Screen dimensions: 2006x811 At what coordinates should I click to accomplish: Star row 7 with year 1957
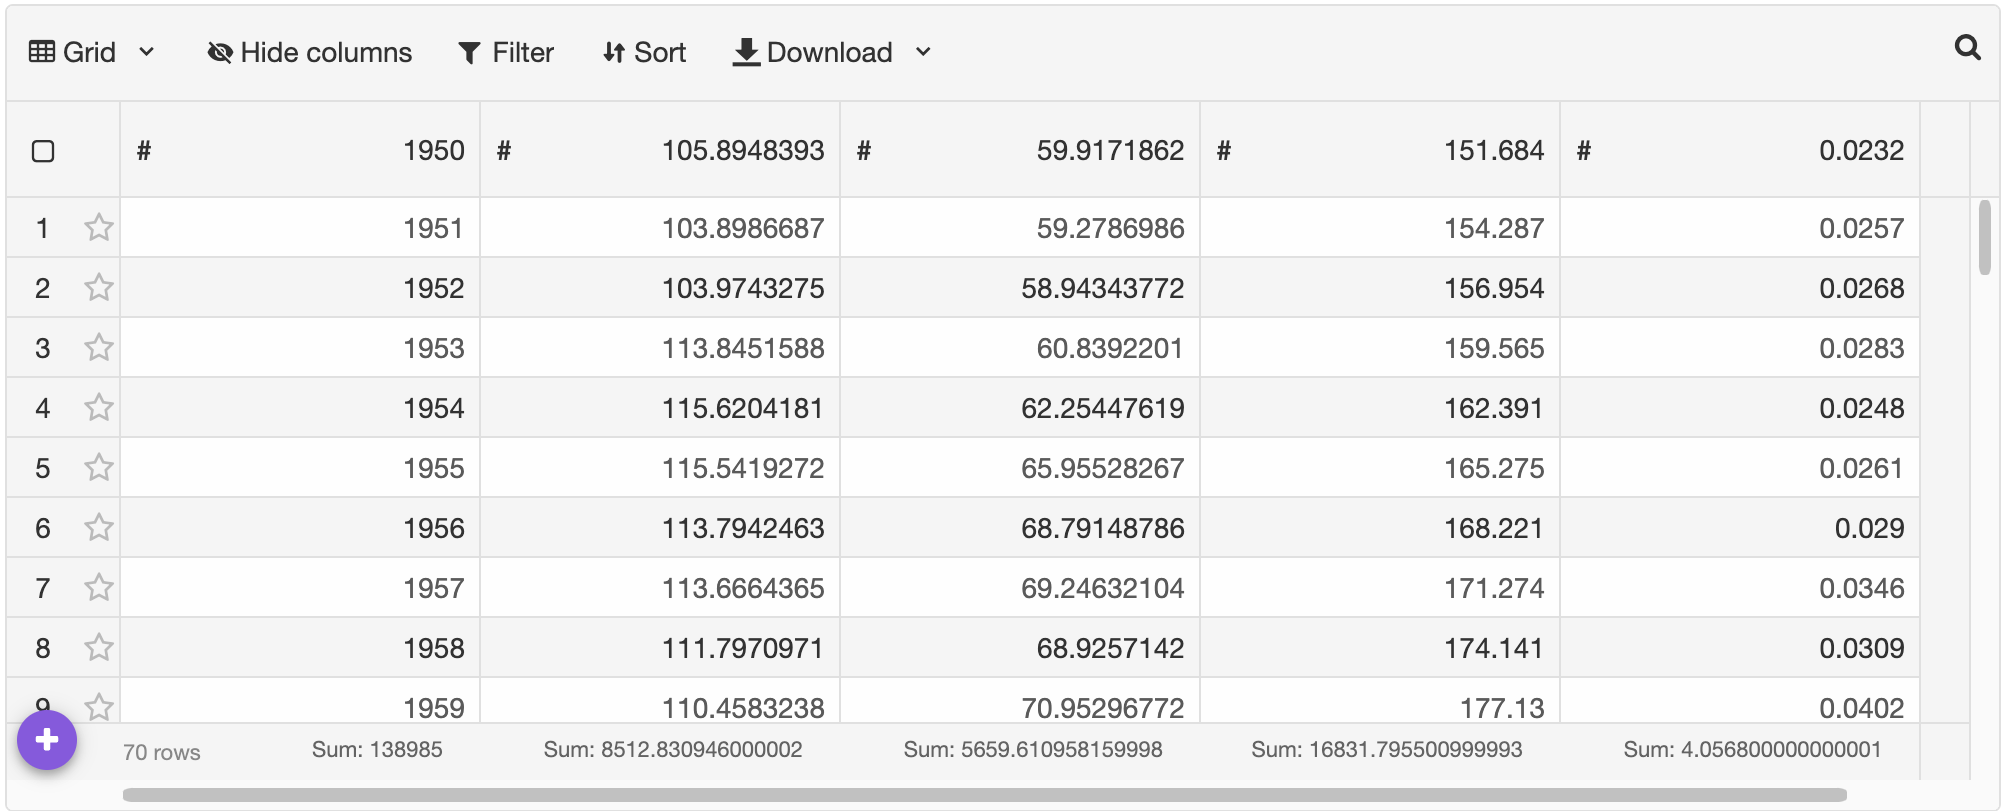point(98,588)
